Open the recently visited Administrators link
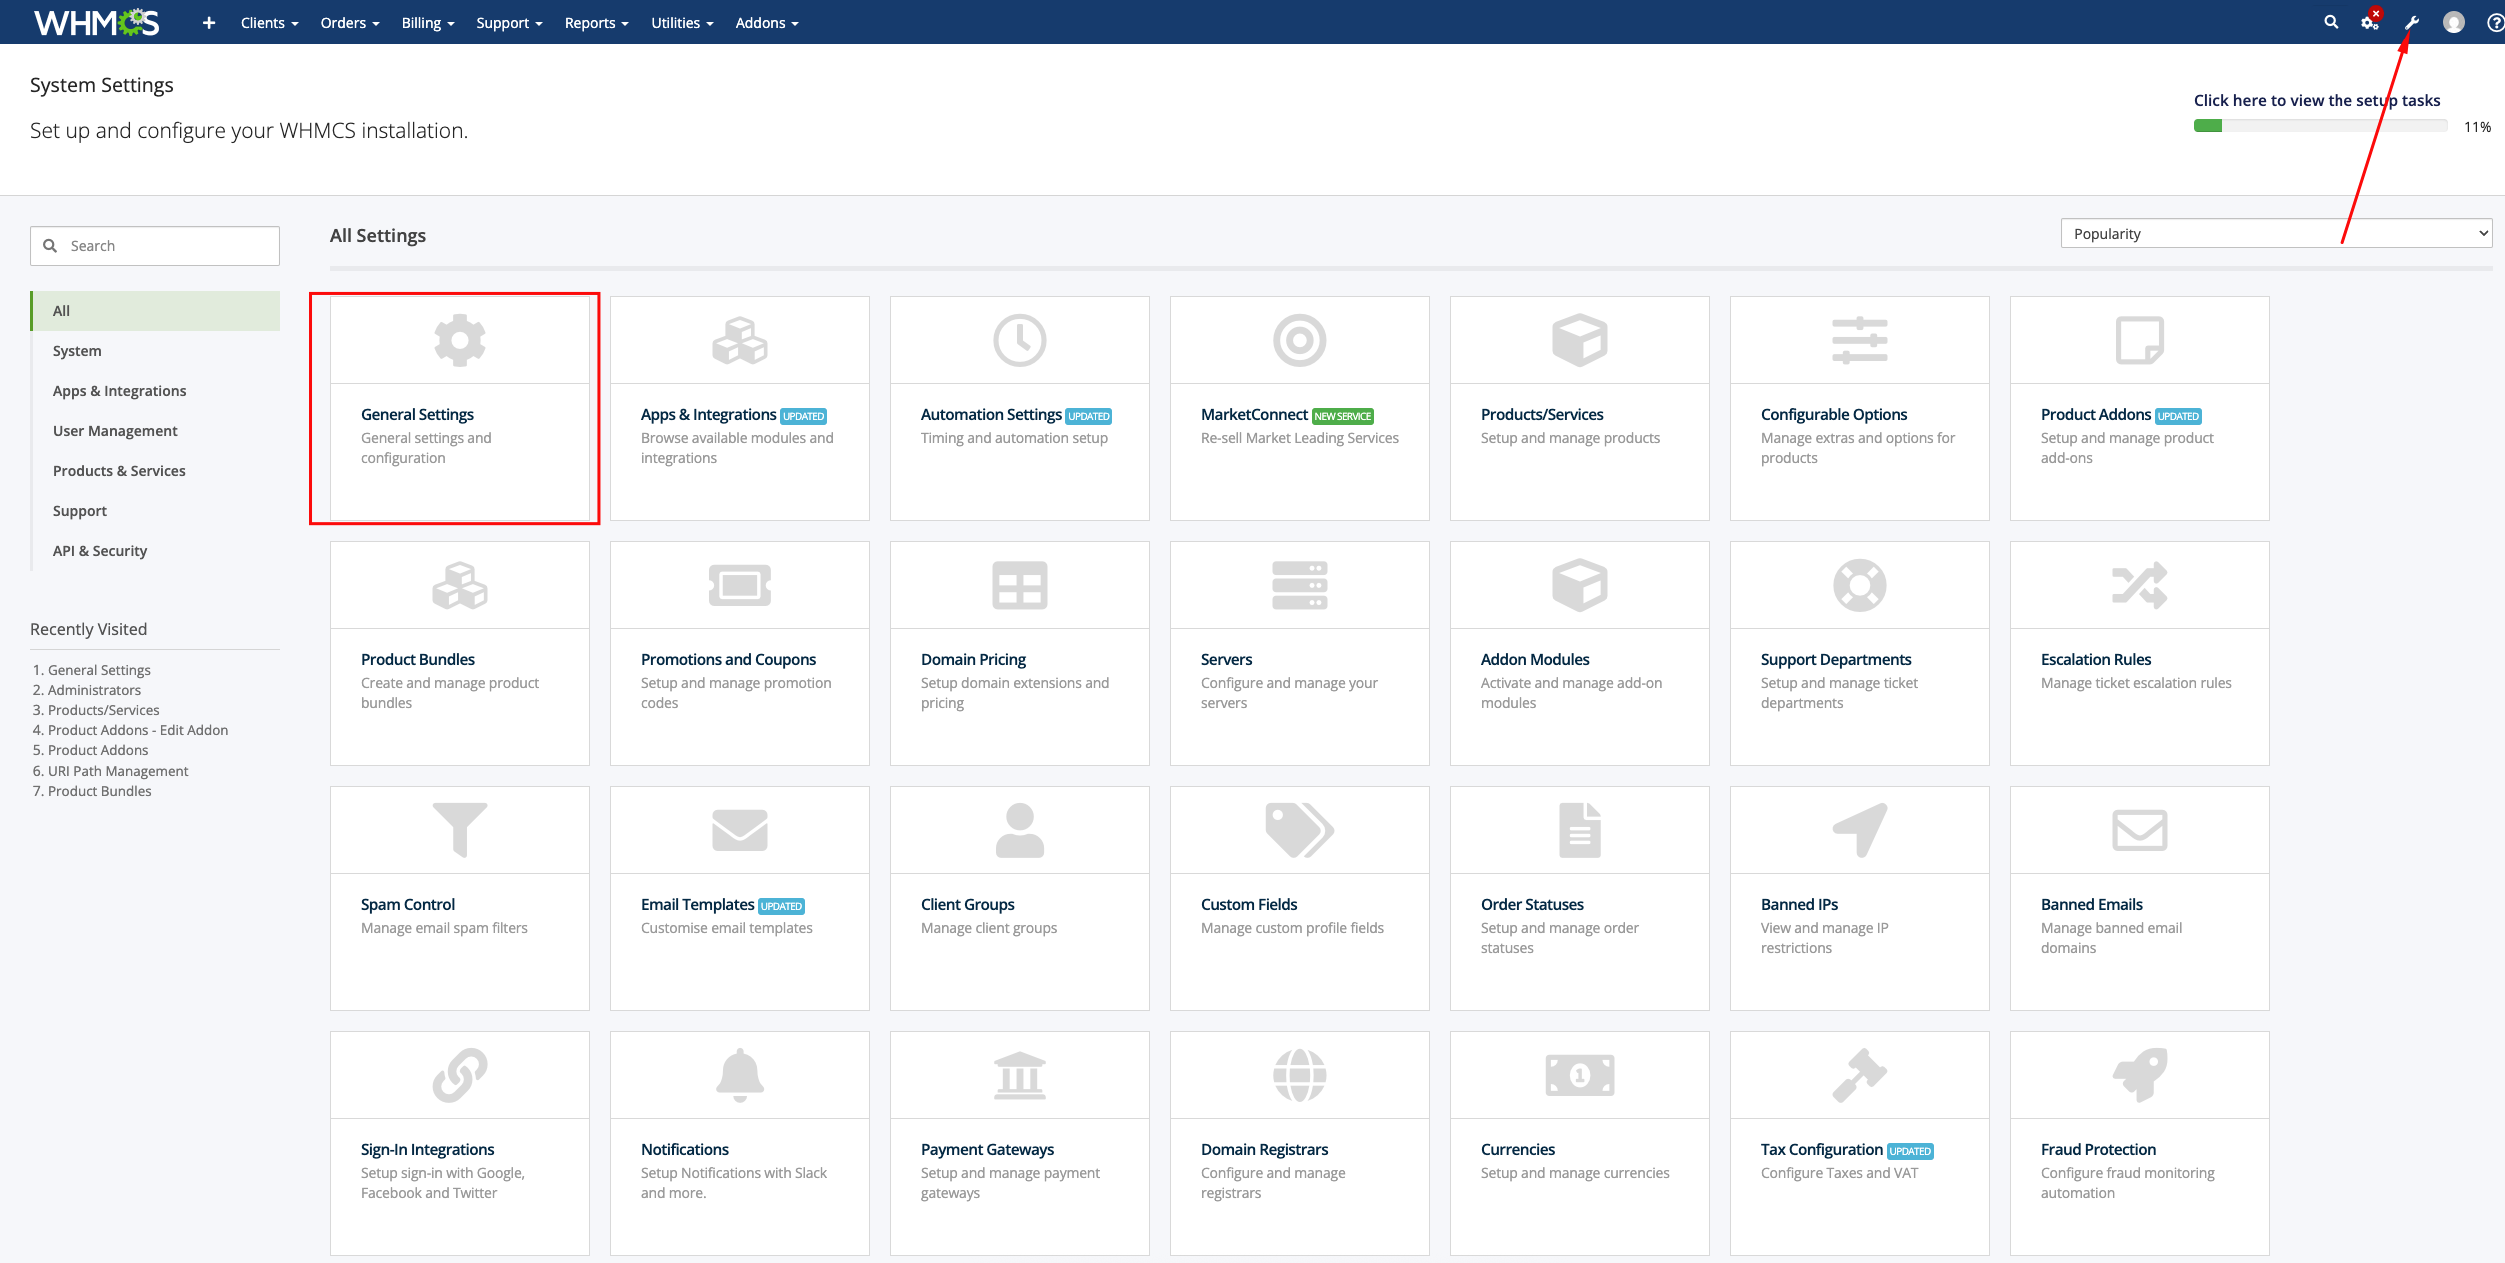The image size is (2505, 1263). click(x=94, y=690)
